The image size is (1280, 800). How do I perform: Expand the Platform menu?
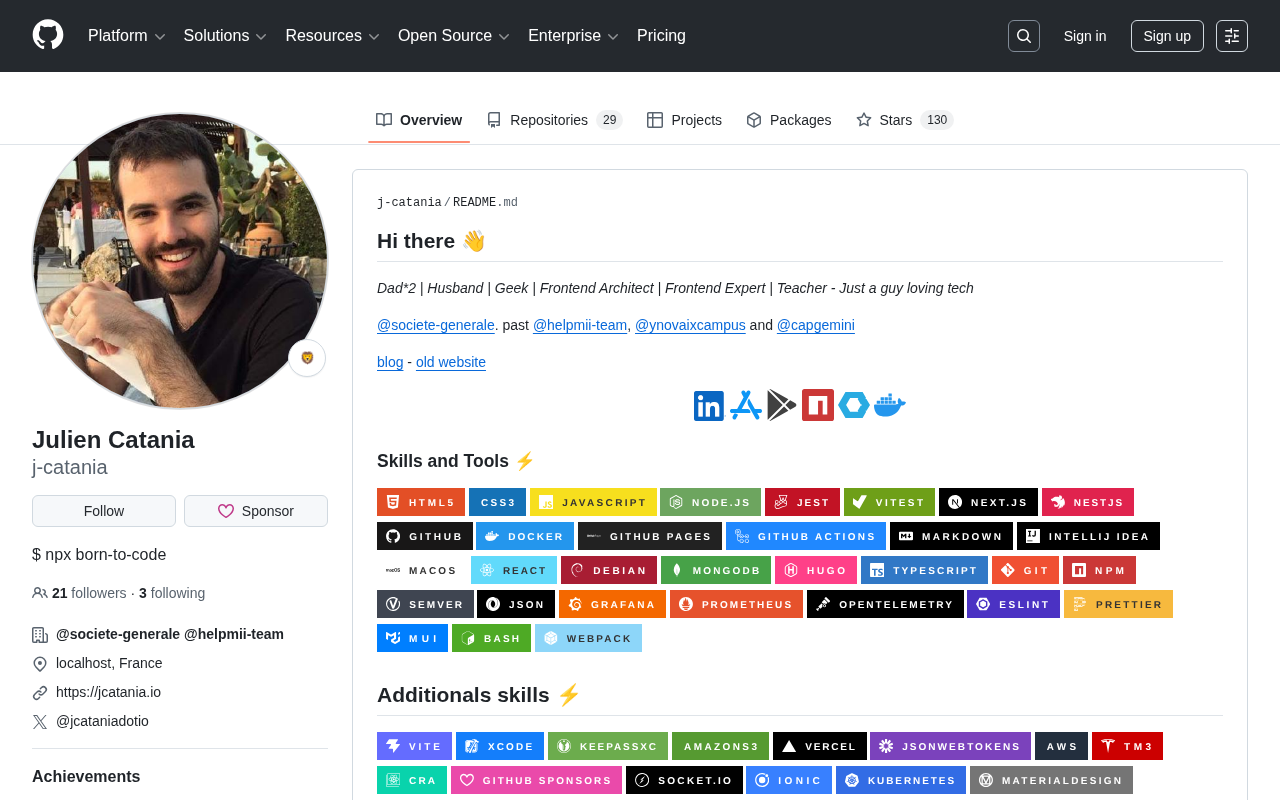coord(127,36)
